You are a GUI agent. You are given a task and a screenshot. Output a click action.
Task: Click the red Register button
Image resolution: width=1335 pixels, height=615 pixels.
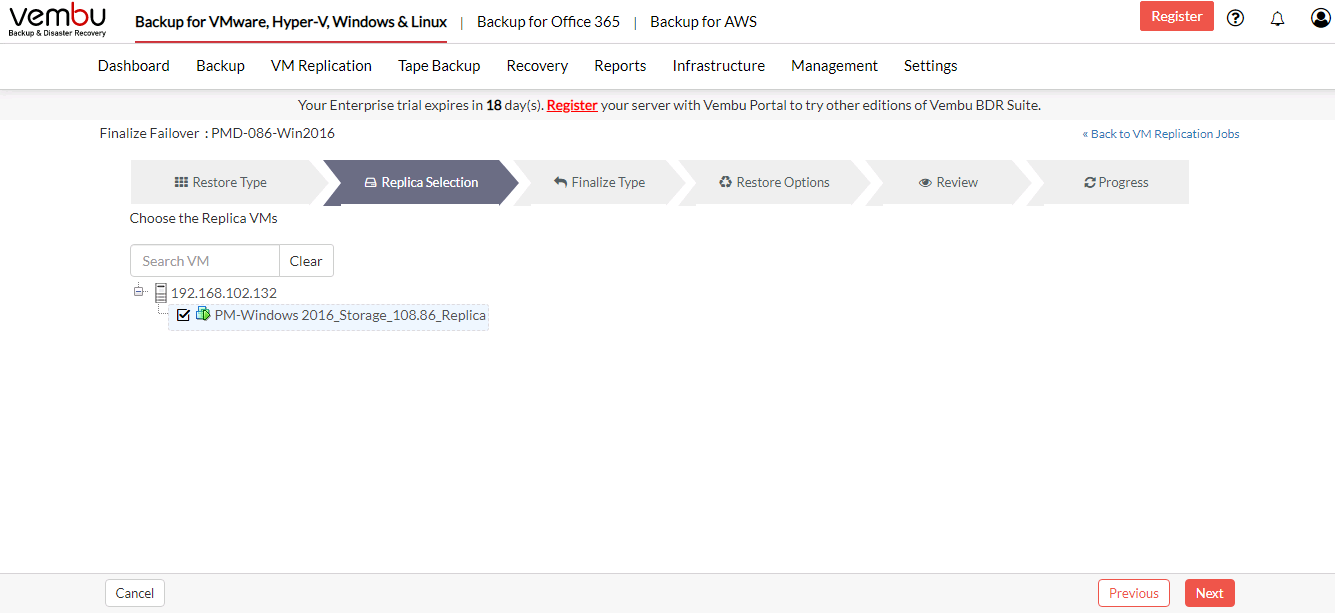click(1177, 16)
